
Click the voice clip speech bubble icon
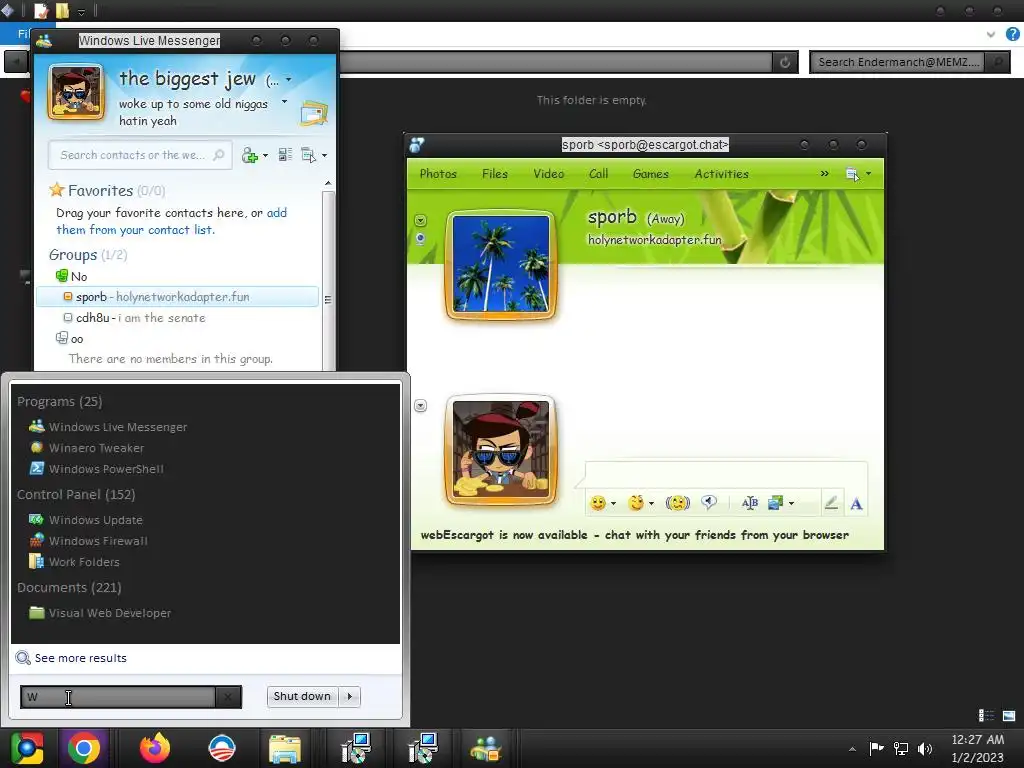coord(709,502)
